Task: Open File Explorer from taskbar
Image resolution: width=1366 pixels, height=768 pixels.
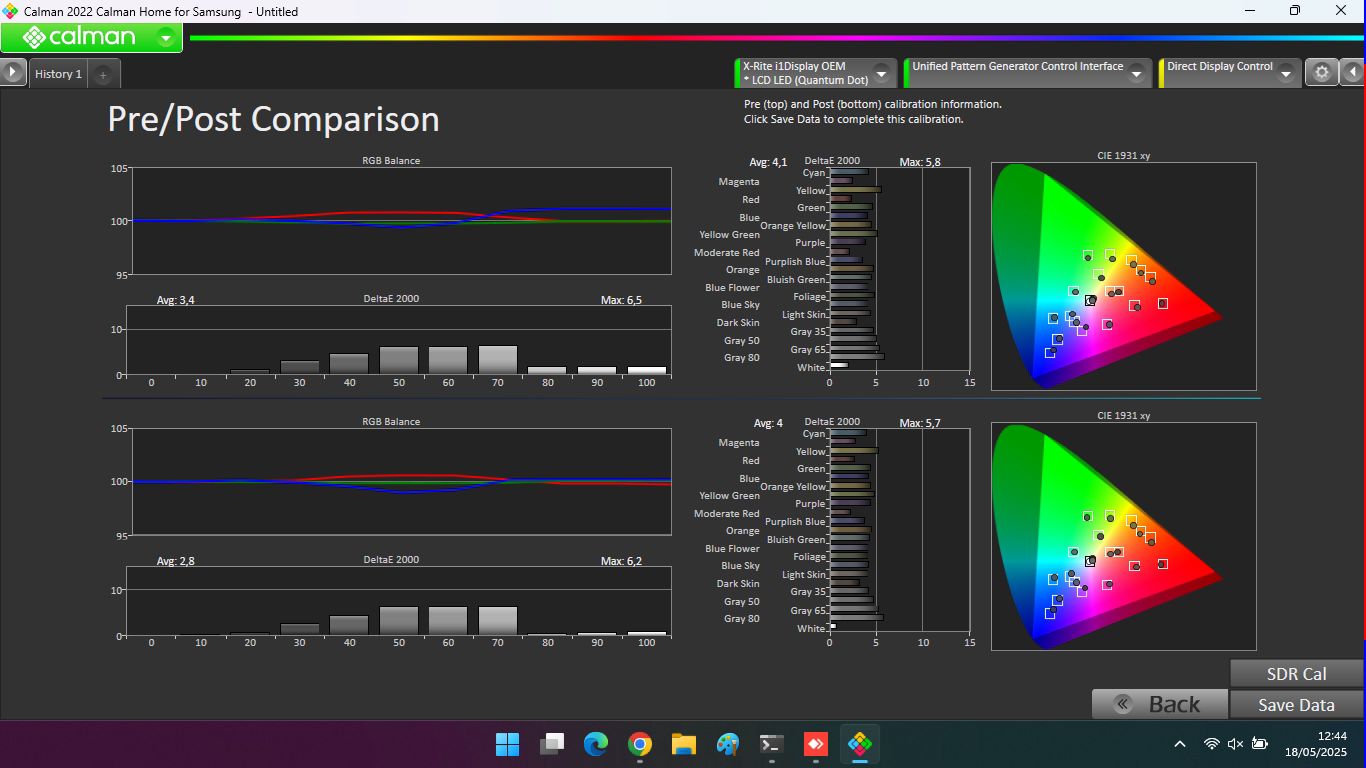Action: pos(684,744)
